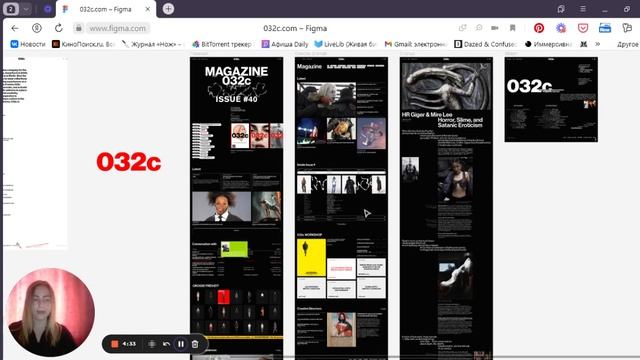
Task: Delete the recording using the trash icon
Action: [195, 344]
